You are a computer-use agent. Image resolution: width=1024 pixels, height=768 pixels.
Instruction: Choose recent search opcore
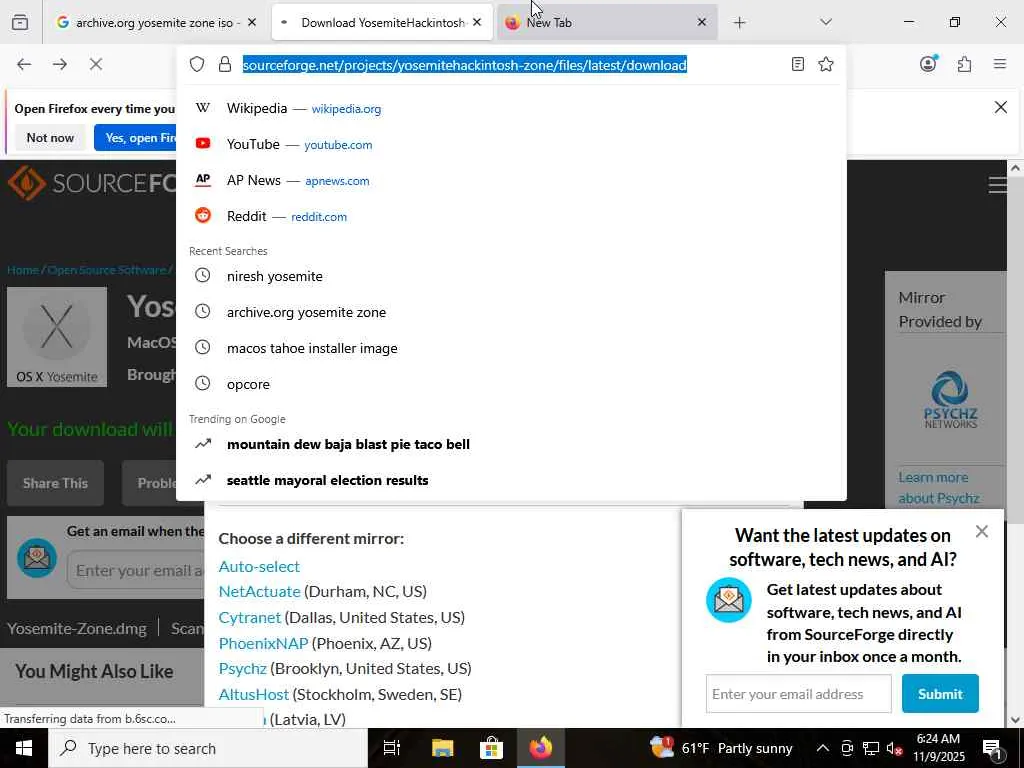tap(511, 384)
